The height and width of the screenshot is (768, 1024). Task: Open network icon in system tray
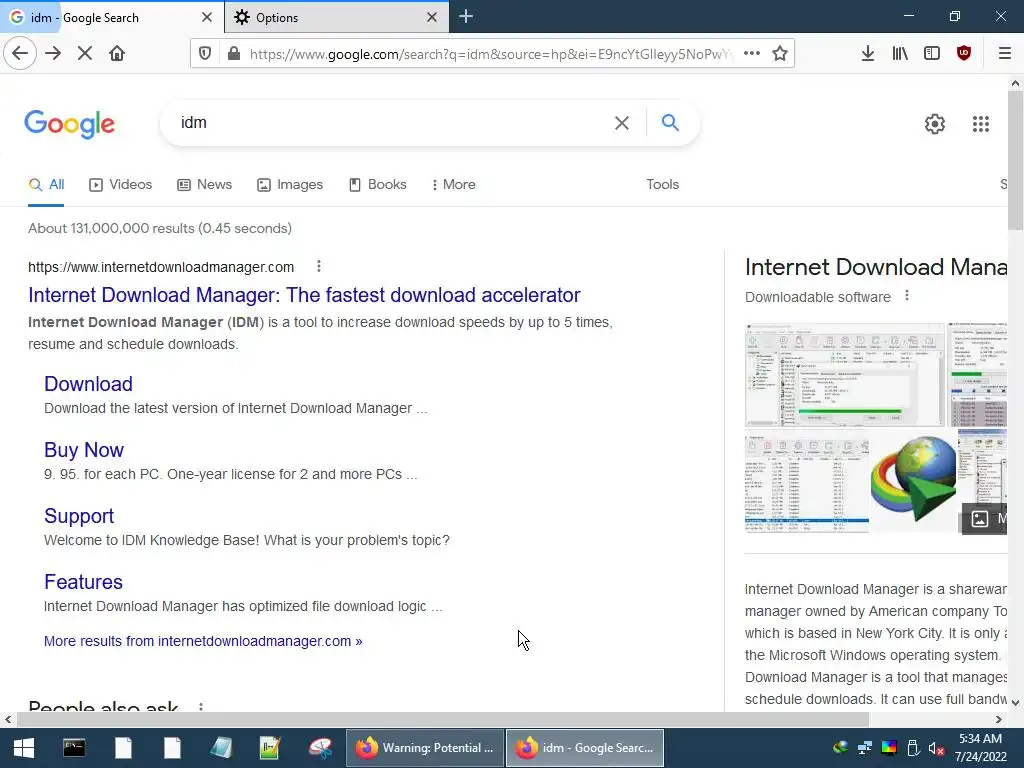[x=865, y=748]
